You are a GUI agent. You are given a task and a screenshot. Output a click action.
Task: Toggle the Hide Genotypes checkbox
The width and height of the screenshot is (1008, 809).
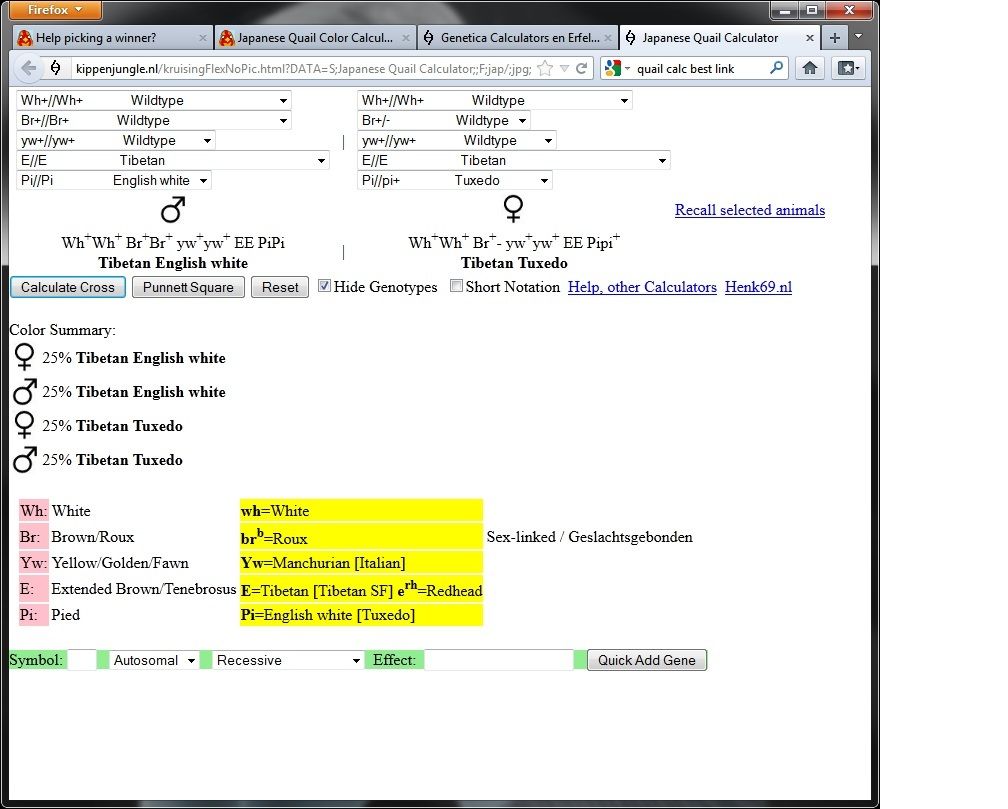(x=324, y=286)
